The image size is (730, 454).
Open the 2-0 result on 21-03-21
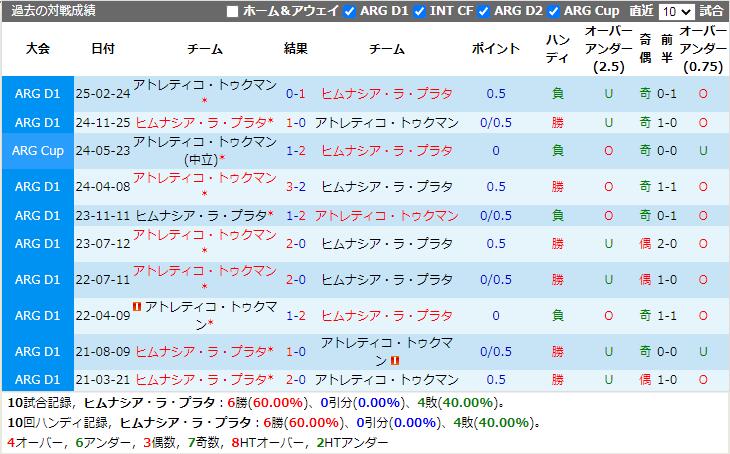296,379
